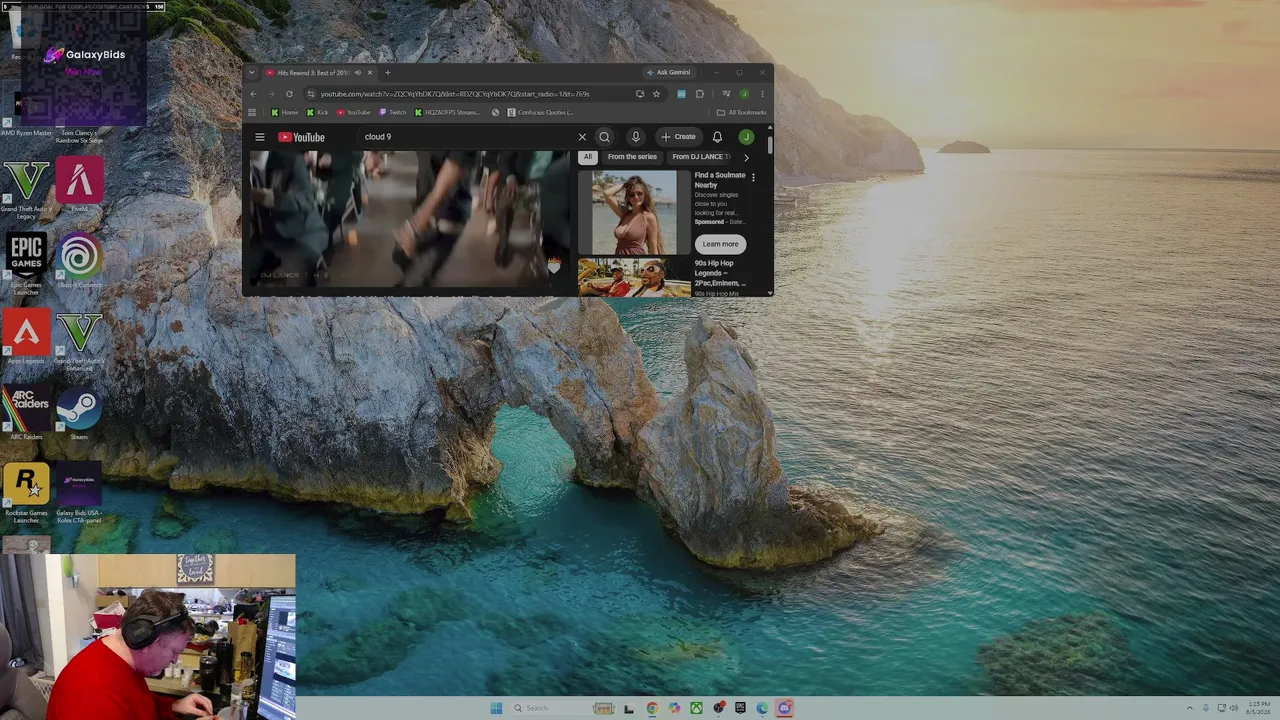
Task: Open the new tab plus button
Action: (387, 72)
